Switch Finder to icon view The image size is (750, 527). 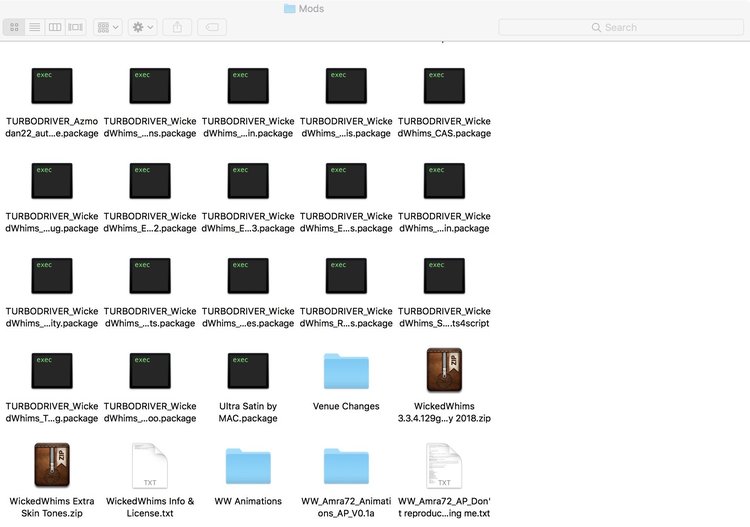point(14,27)
